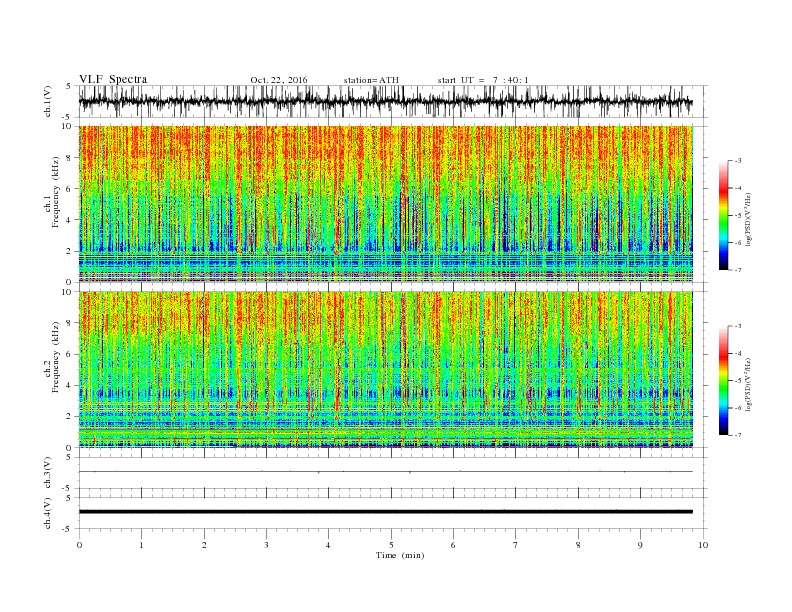Click the "-6" tick on lower colorbar
Viewport: 792px width, 612px height.
pyautogui.click(x=738, y=408)
